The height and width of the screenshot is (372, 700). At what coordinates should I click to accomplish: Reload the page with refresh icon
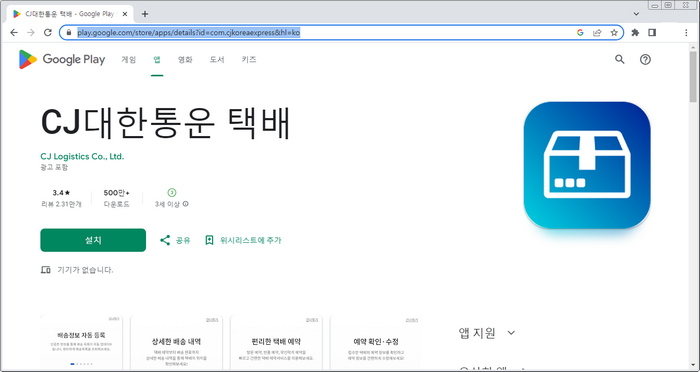48,33
